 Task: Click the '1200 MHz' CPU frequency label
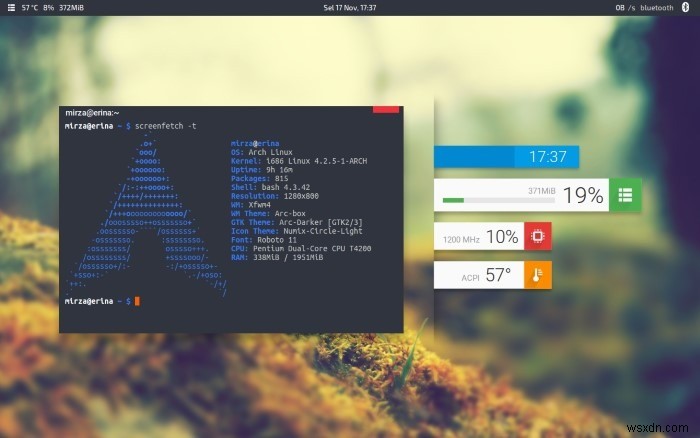point(461,240)
